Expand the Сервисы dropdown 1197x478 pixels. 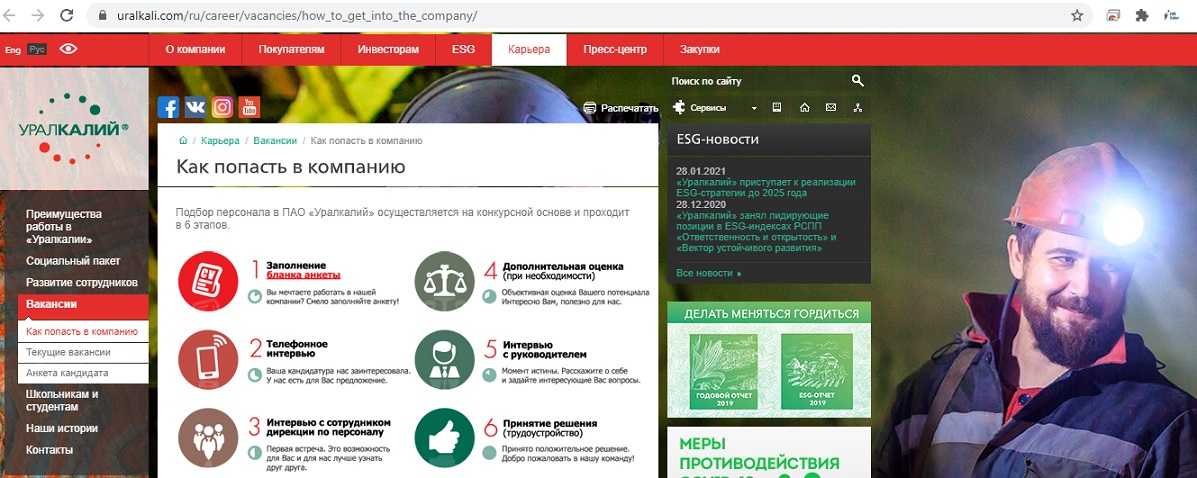point(715,108)
